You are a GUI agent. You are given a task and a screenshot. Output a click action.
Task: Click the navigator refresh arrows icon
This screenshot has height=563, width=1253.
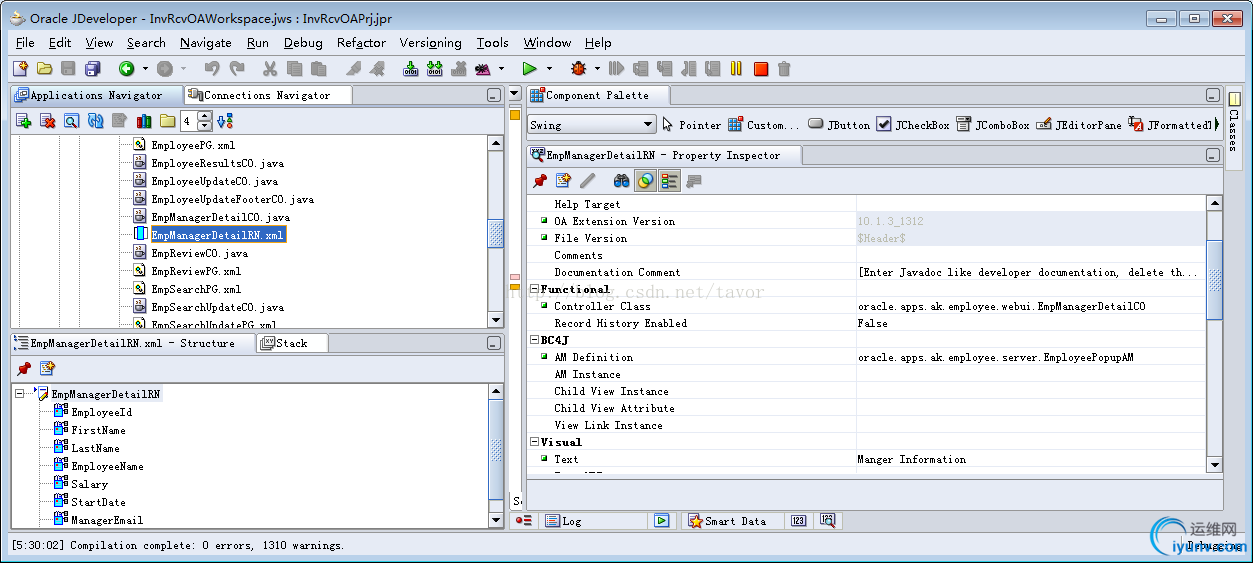[x=96, y=121]
